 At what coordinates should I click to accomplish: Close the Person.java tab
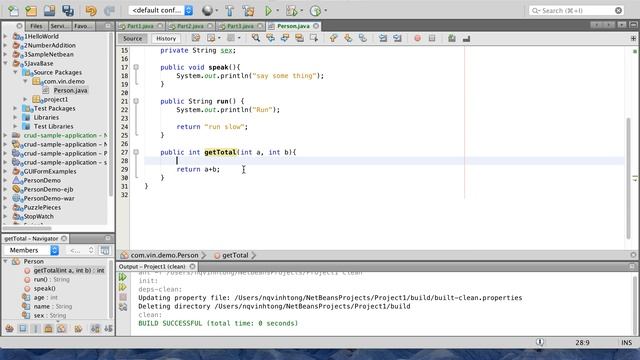(316, 26)
